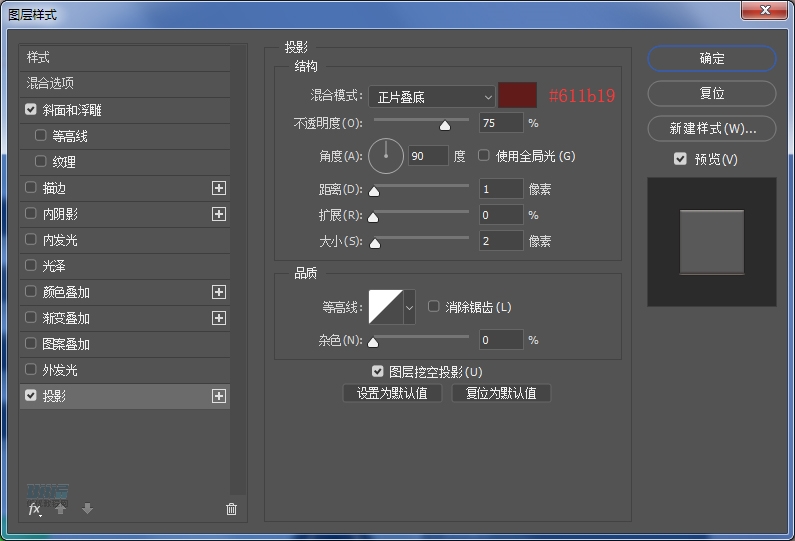Image resolution: width=795 pixels, height=541 pixels.
Task: Click the 确定 button
Action: [711, 59]
